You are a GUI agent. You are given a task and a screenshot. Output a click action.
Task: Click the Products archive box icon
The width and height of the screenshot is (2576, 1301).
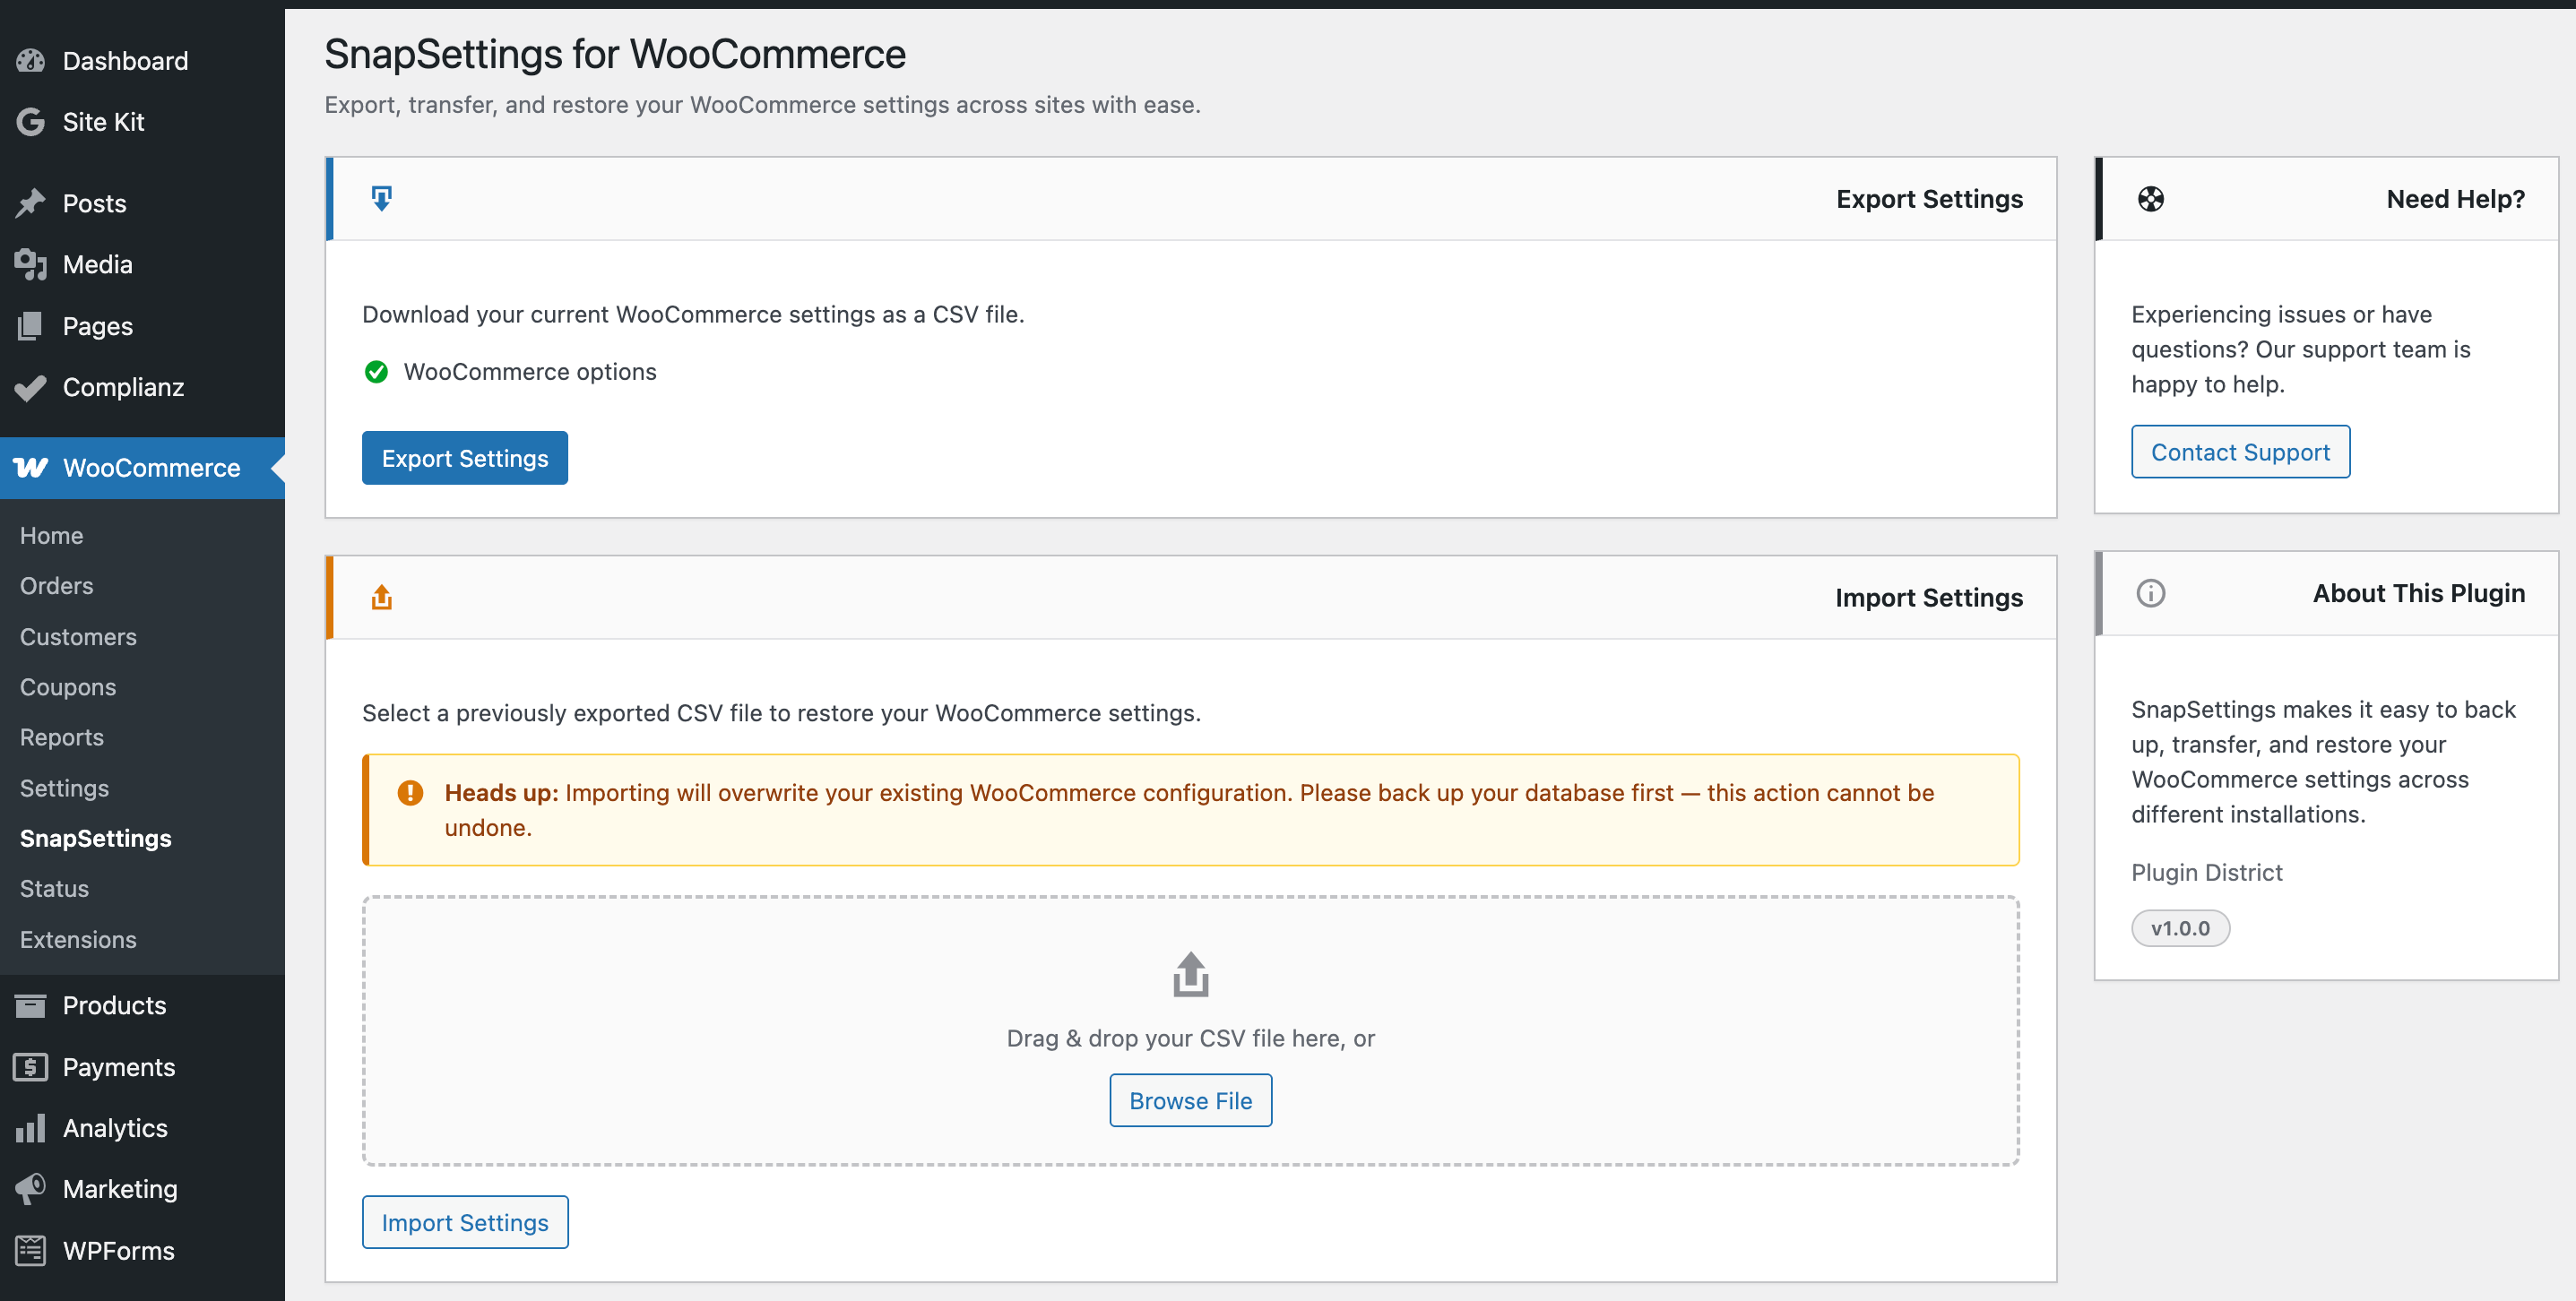30,1005
